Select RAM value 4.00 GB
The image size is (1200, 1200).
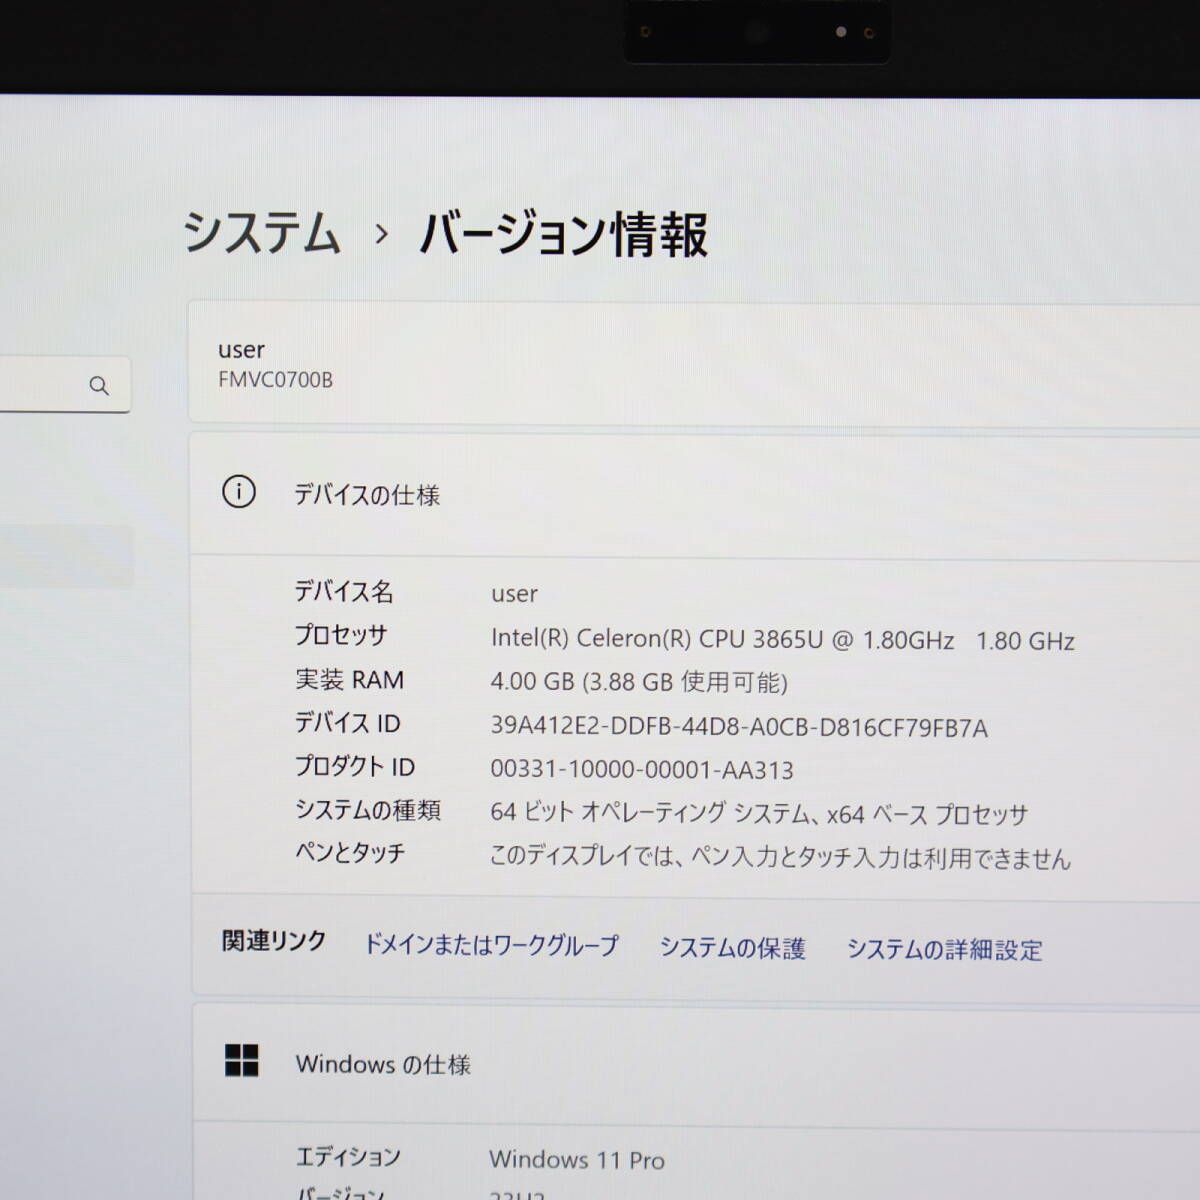tap(532, 682)
